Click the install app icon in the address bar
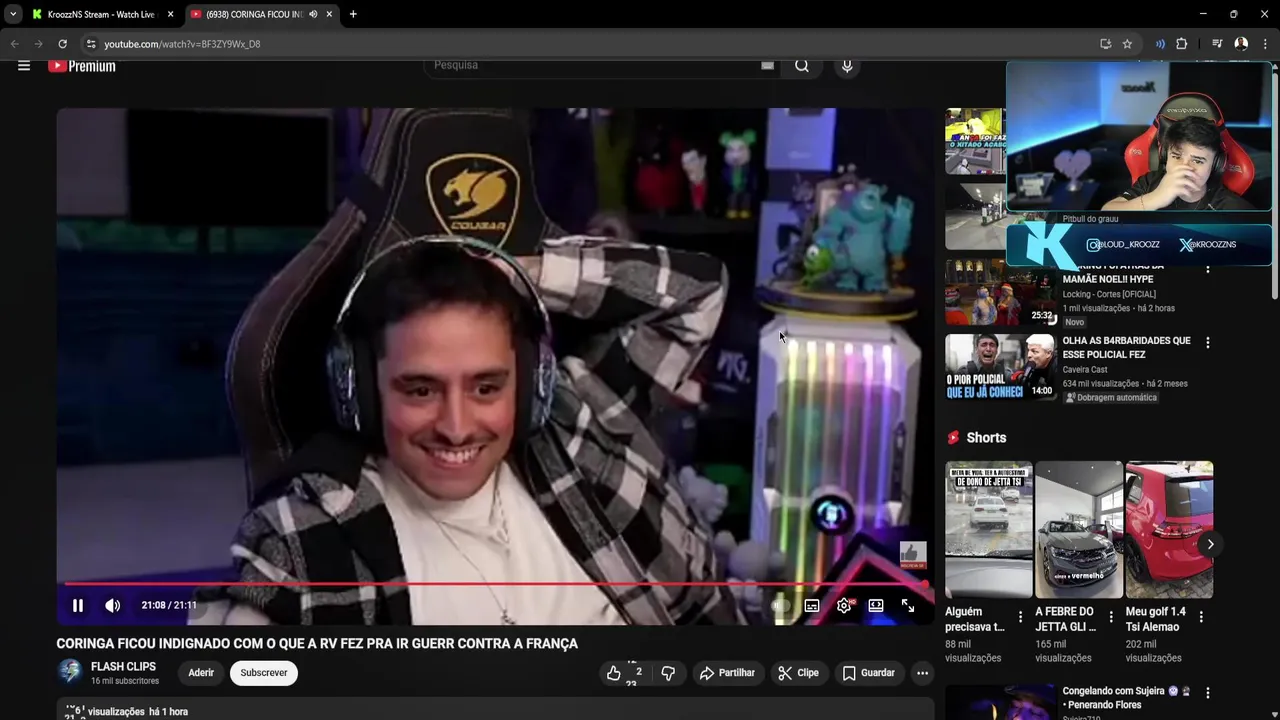This screenshot has width=1280, height=720. [1105, 44]
